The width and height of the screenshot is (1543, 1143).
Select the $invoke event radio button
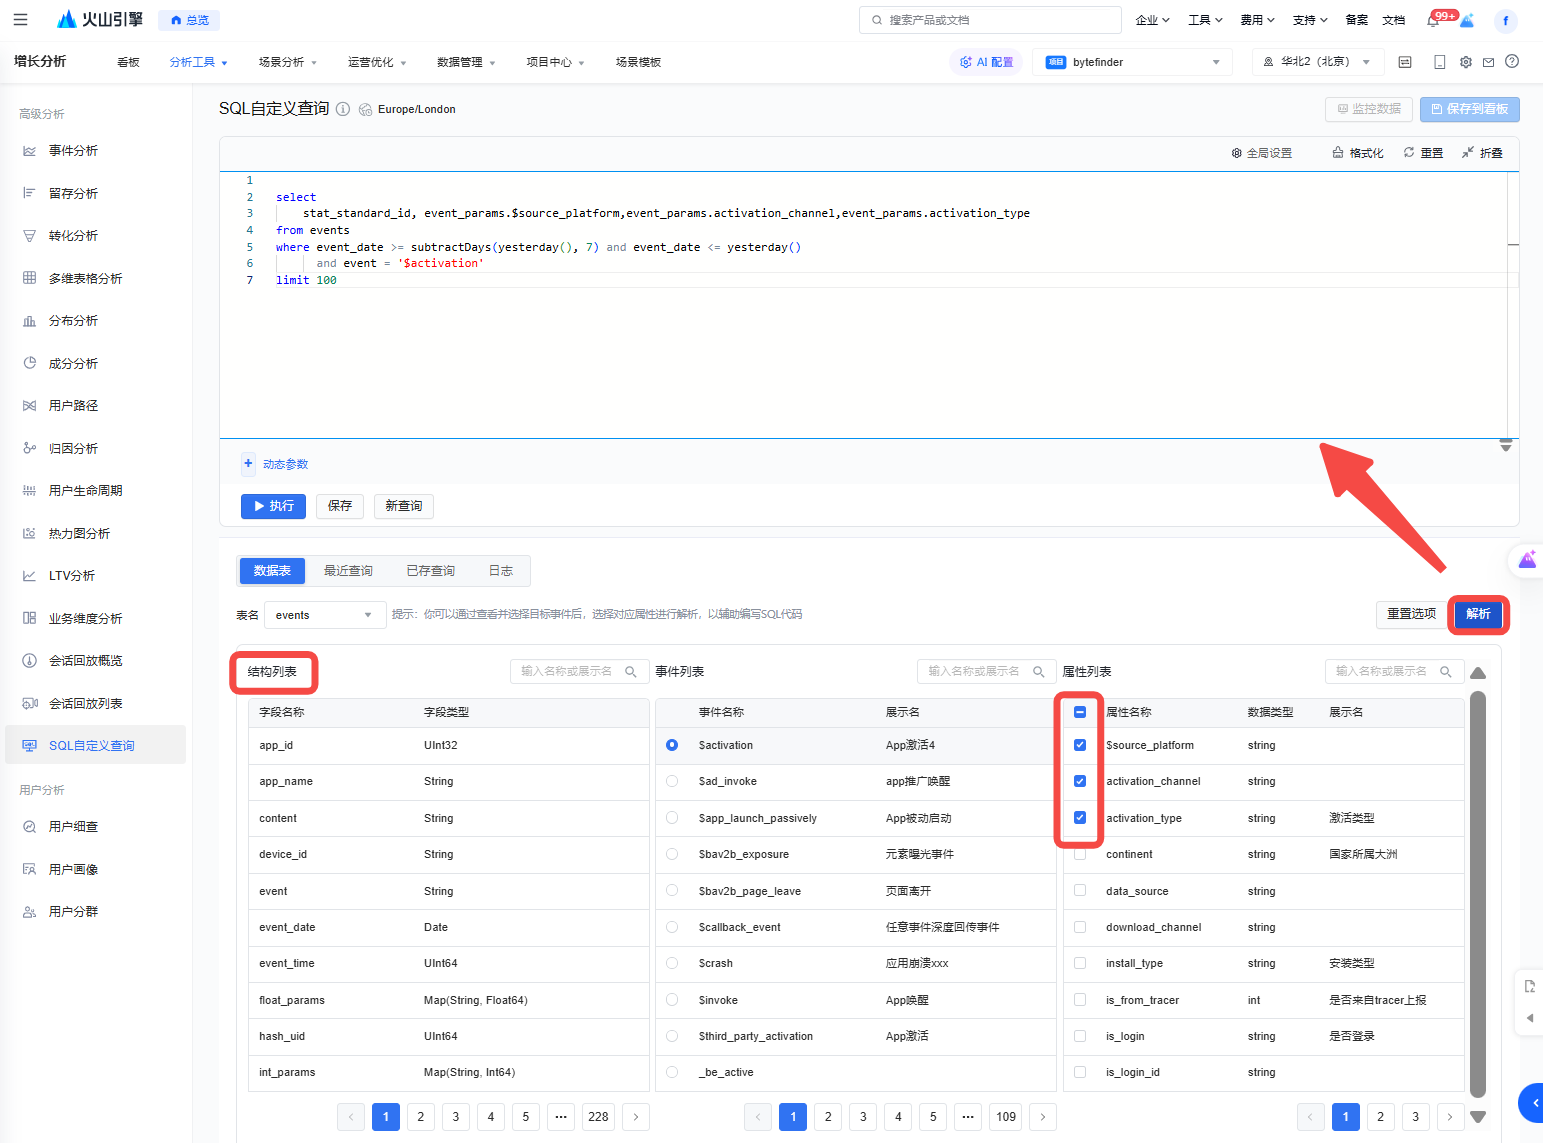672,1000
